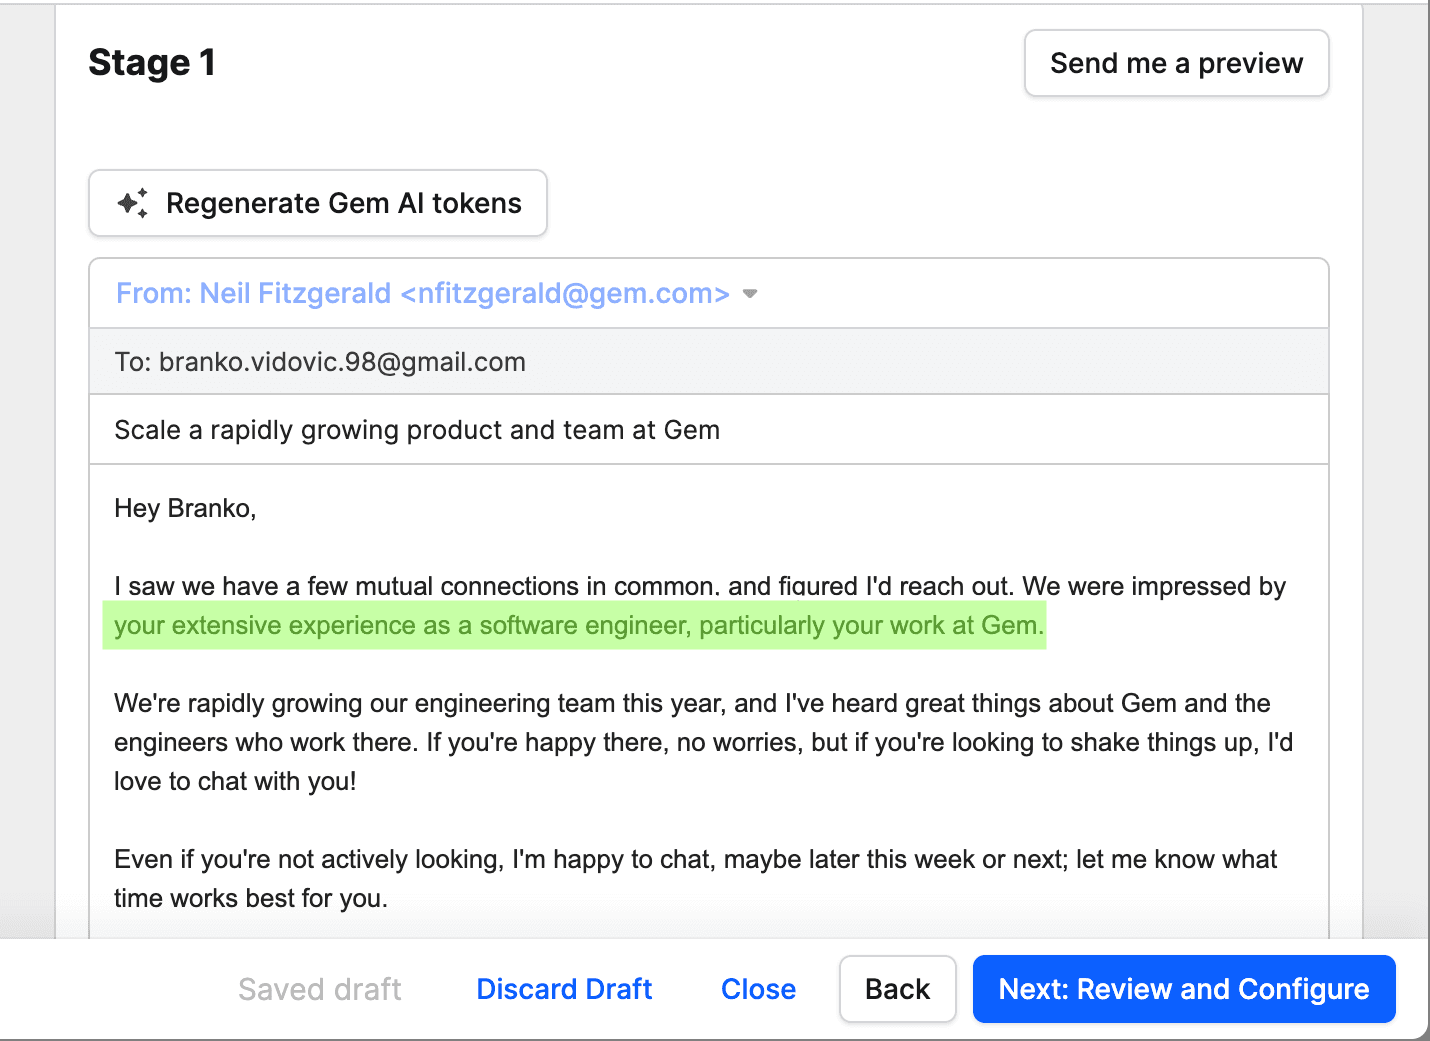The height and width of the screenshot is (1041, 1430).
Task: Select the green highlighted AI token sentence
Action: coord(578,626)
